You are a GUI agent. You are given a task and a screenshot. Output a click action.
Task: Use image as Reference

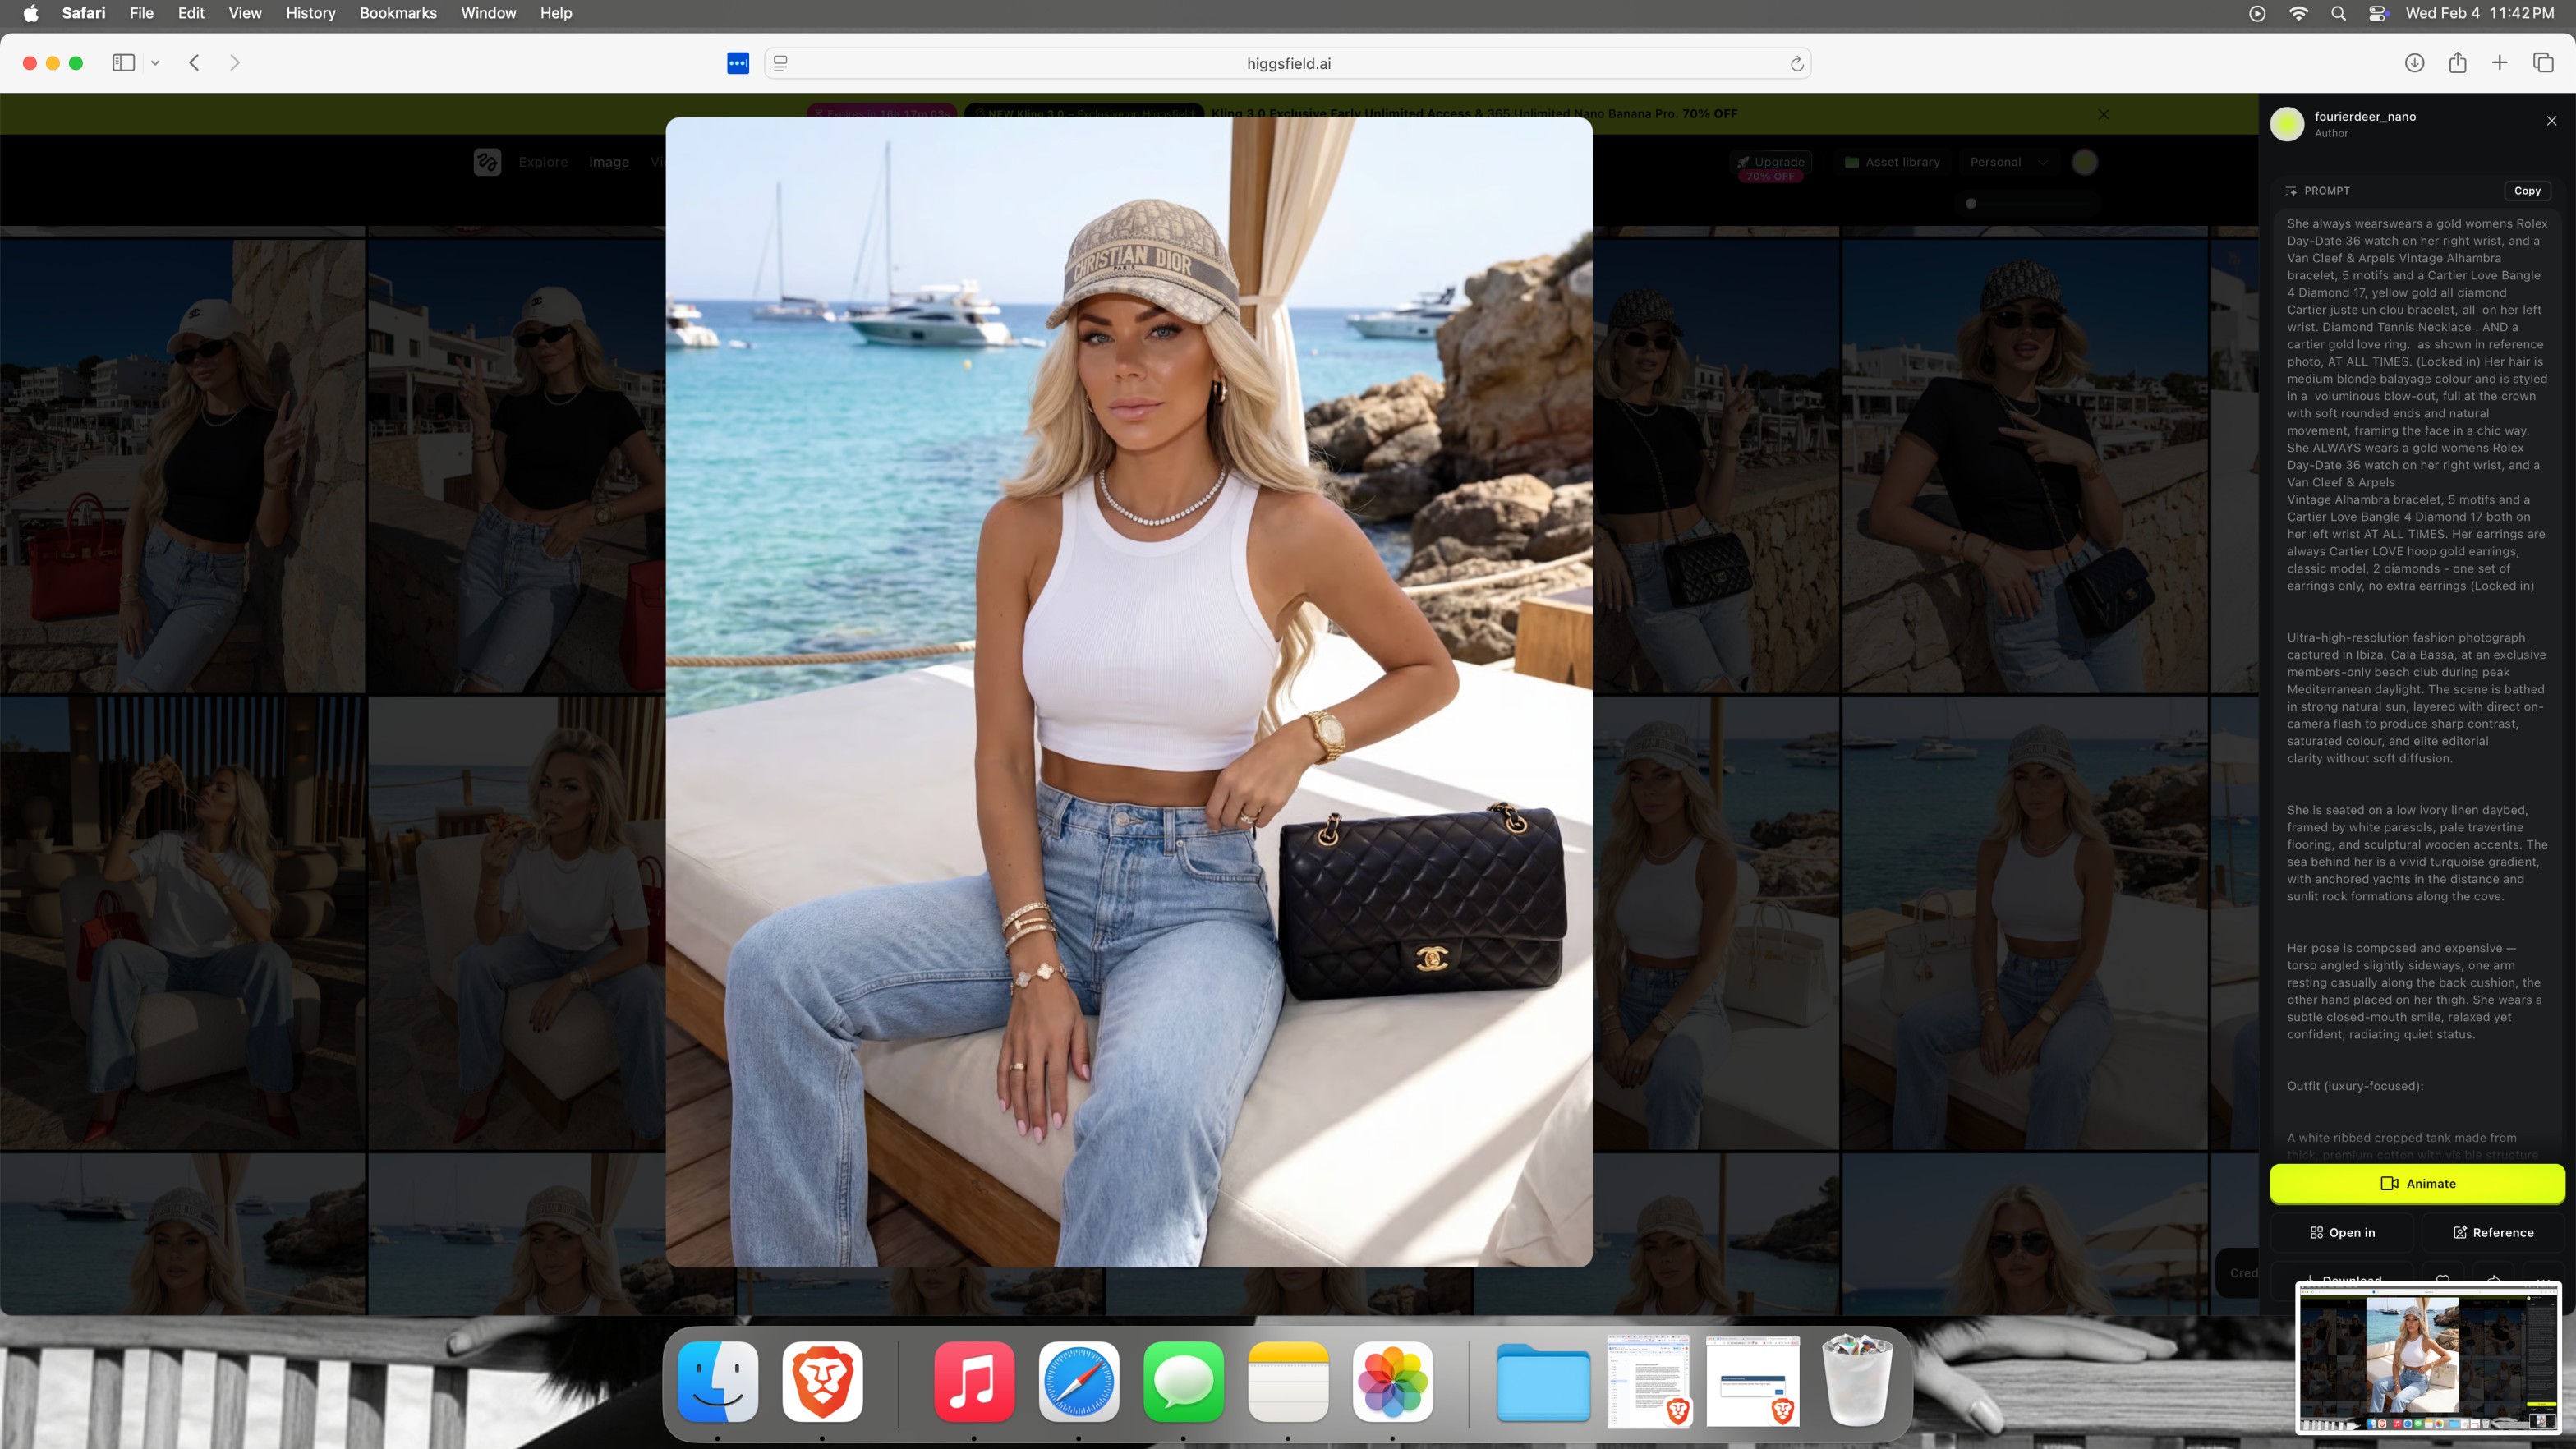coord(2492,1232)
